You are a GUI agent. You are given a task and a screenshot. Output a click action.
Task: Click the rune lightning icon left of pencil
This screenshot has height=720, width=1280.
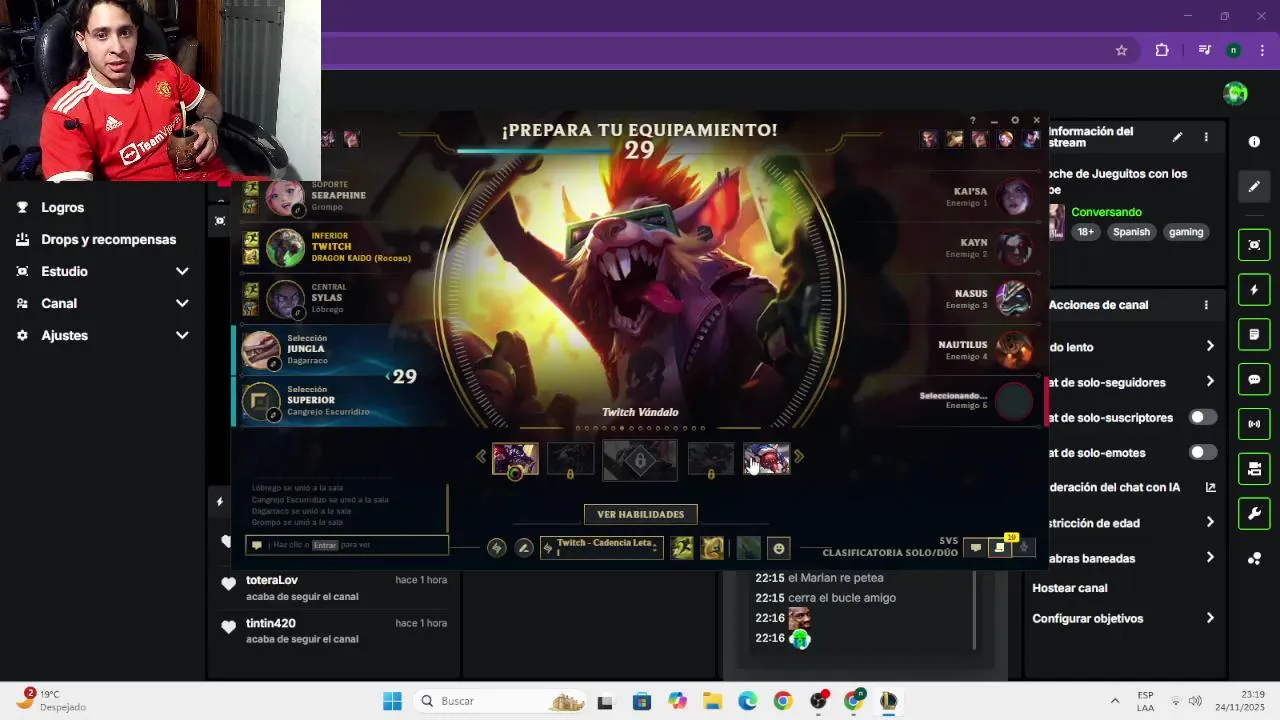click(x=497, y=548)
